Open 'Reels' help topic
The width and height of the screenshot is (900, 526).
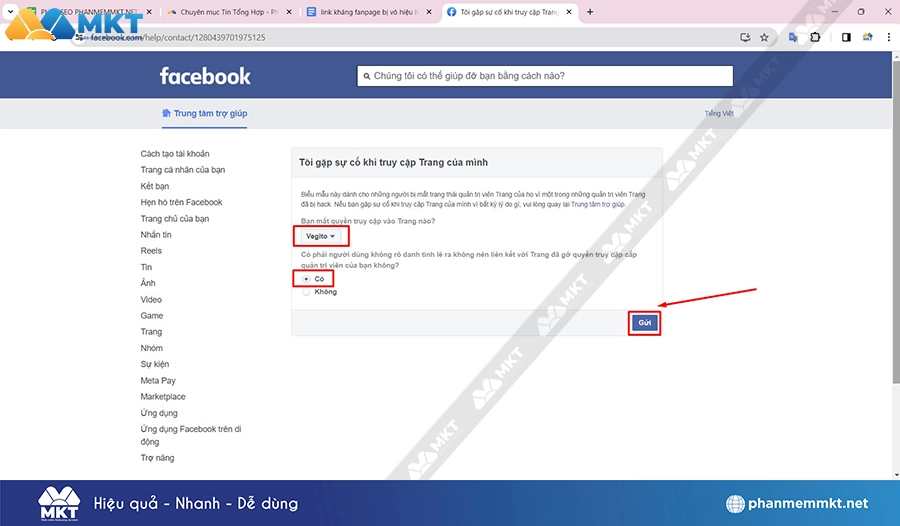click(x=151, y=250)
